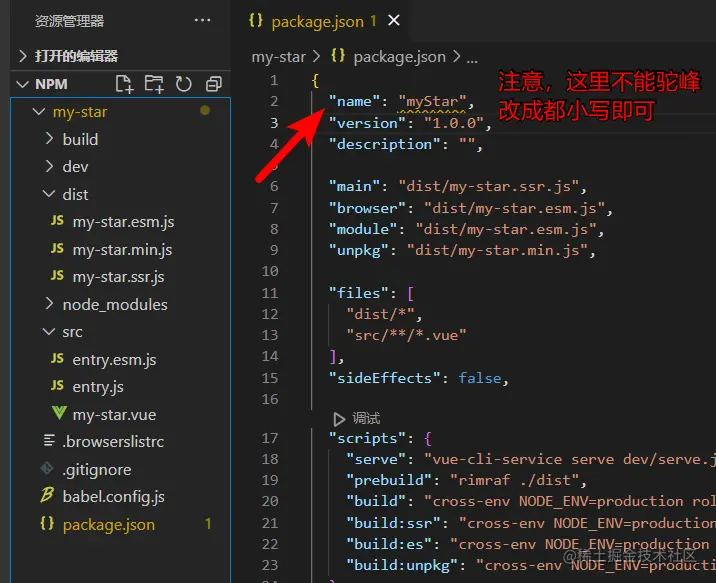Close the package.json editor tab
Viewport: 716px width, 583px height.
394,20
